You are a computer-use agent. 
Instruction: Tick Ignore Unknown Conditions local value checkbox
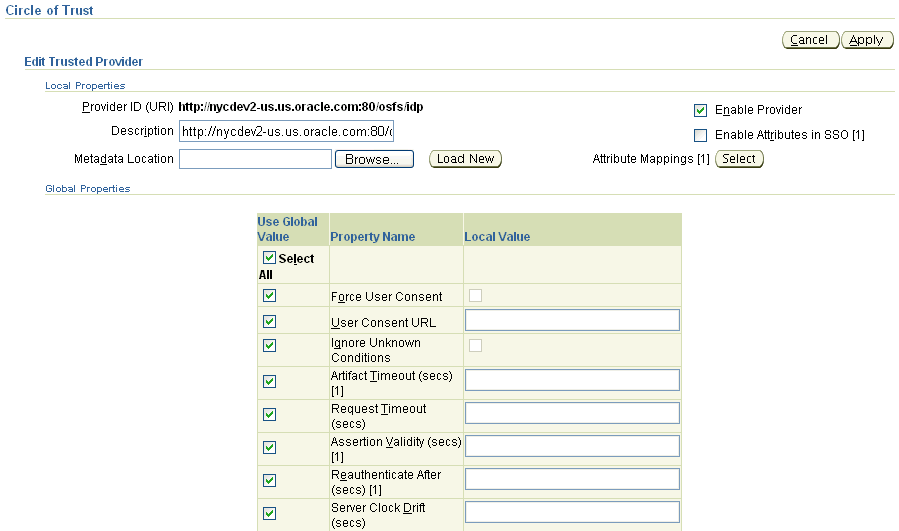475,345
